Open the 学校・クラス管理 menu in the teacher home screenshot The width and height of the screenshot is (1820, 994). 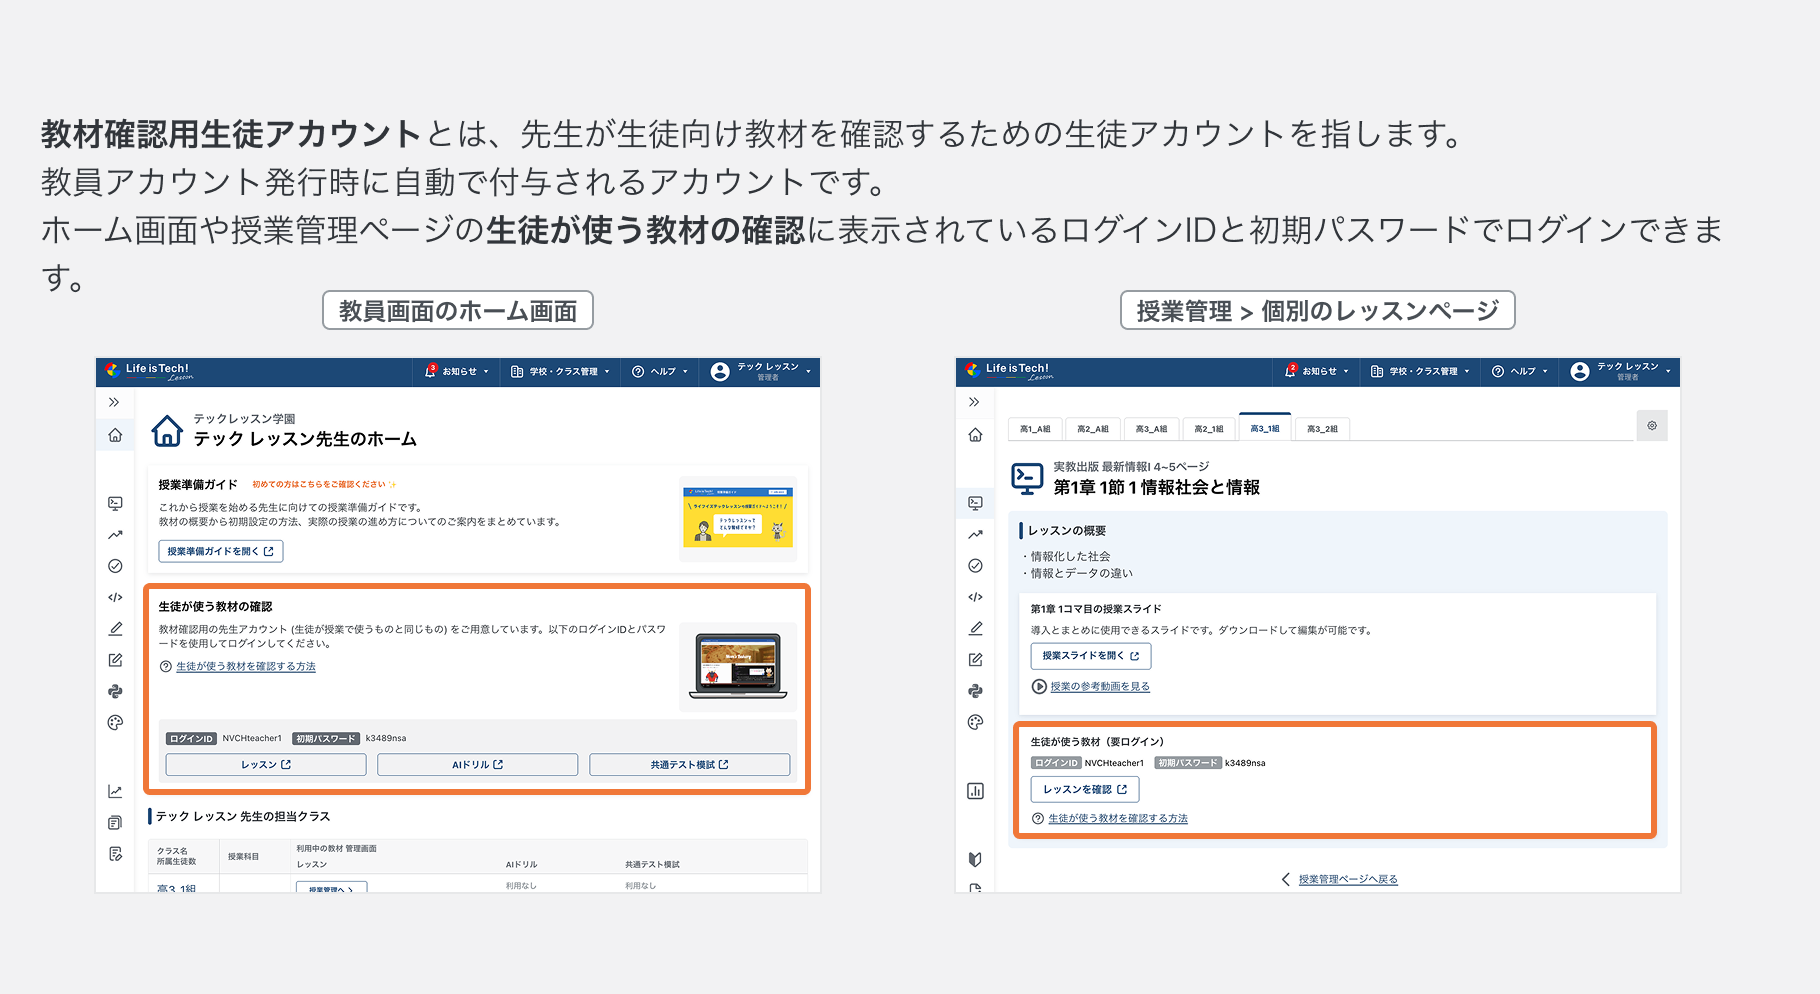[560, 371]
